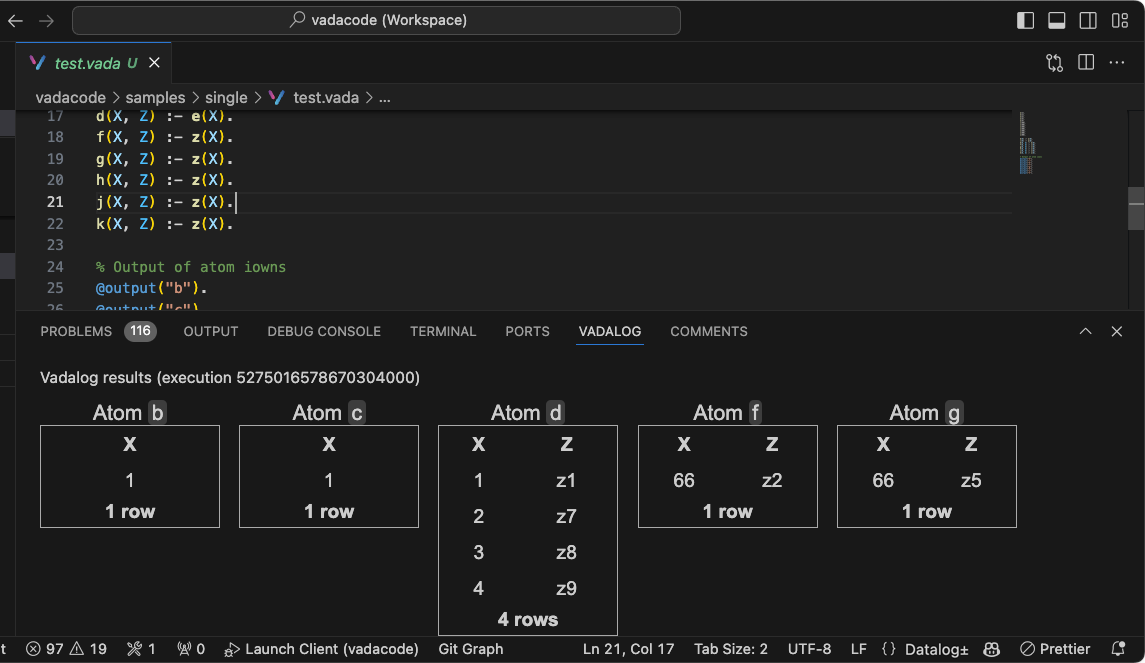1145x663 pixels.
Task: Switch to the VADALOG panel tab
Action: pyautogui.click(x=610, y=331)
